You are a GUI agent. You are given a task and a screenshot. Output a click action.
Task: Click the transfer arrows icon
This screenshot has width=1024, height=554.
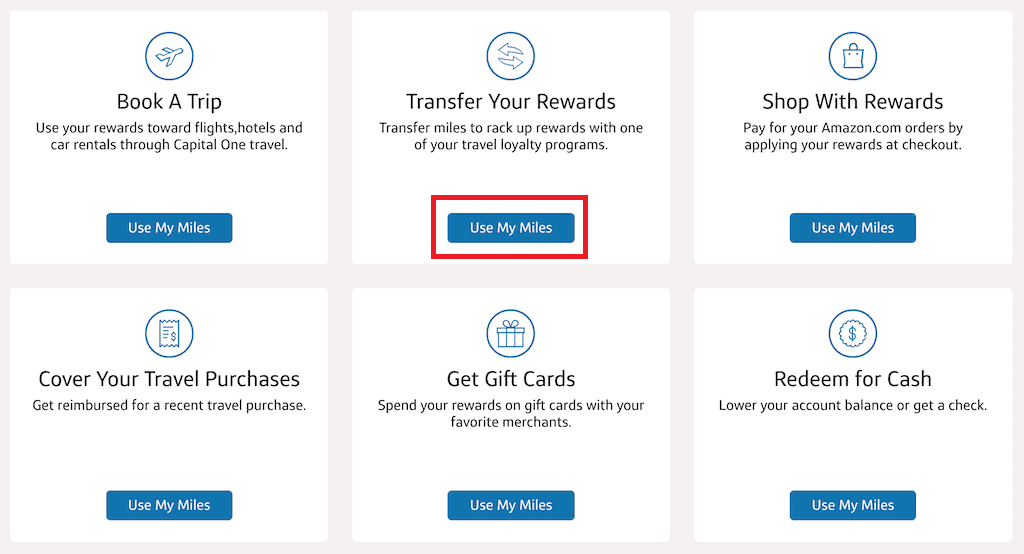511,56
